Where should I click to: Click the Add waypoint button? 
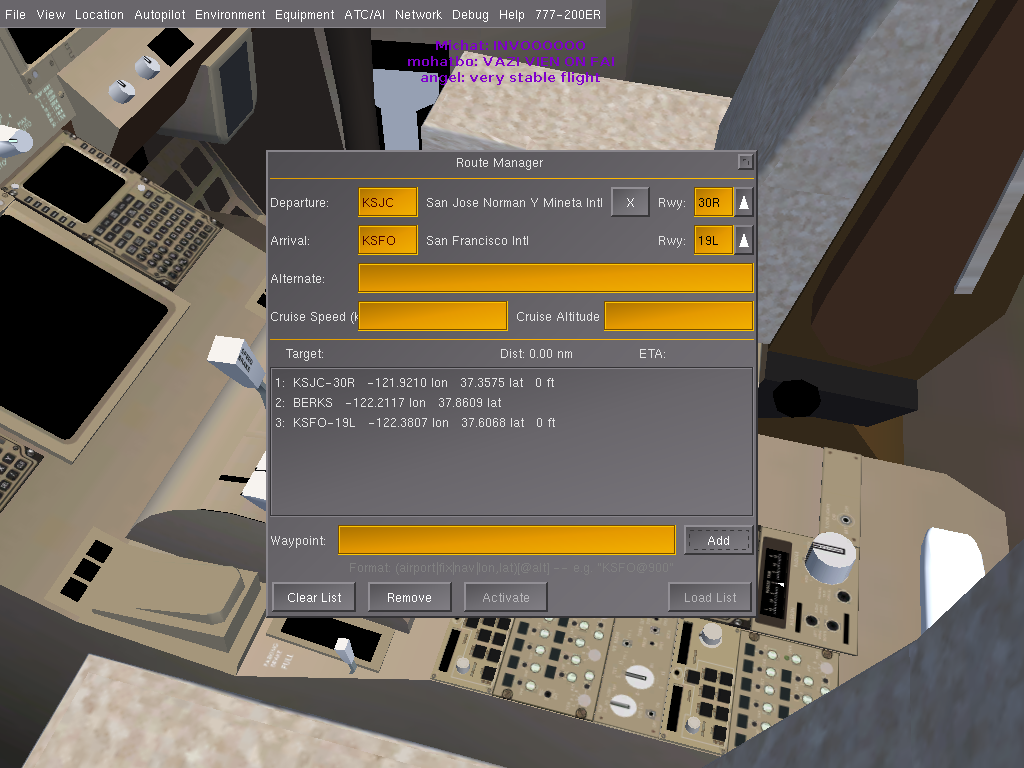click(x=718, y=540)
